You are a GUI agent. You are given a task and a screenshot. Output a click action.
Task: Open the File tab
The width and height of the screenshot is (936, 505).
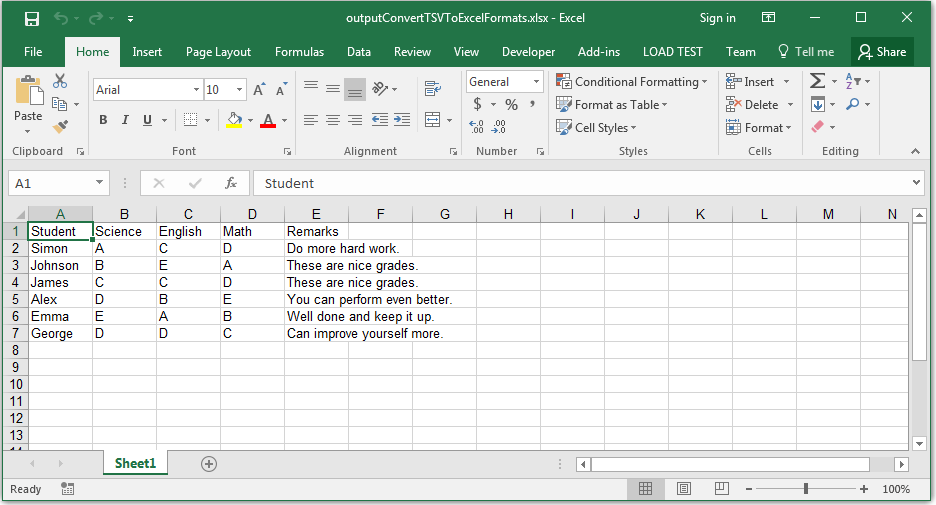(x=33, y=52)
